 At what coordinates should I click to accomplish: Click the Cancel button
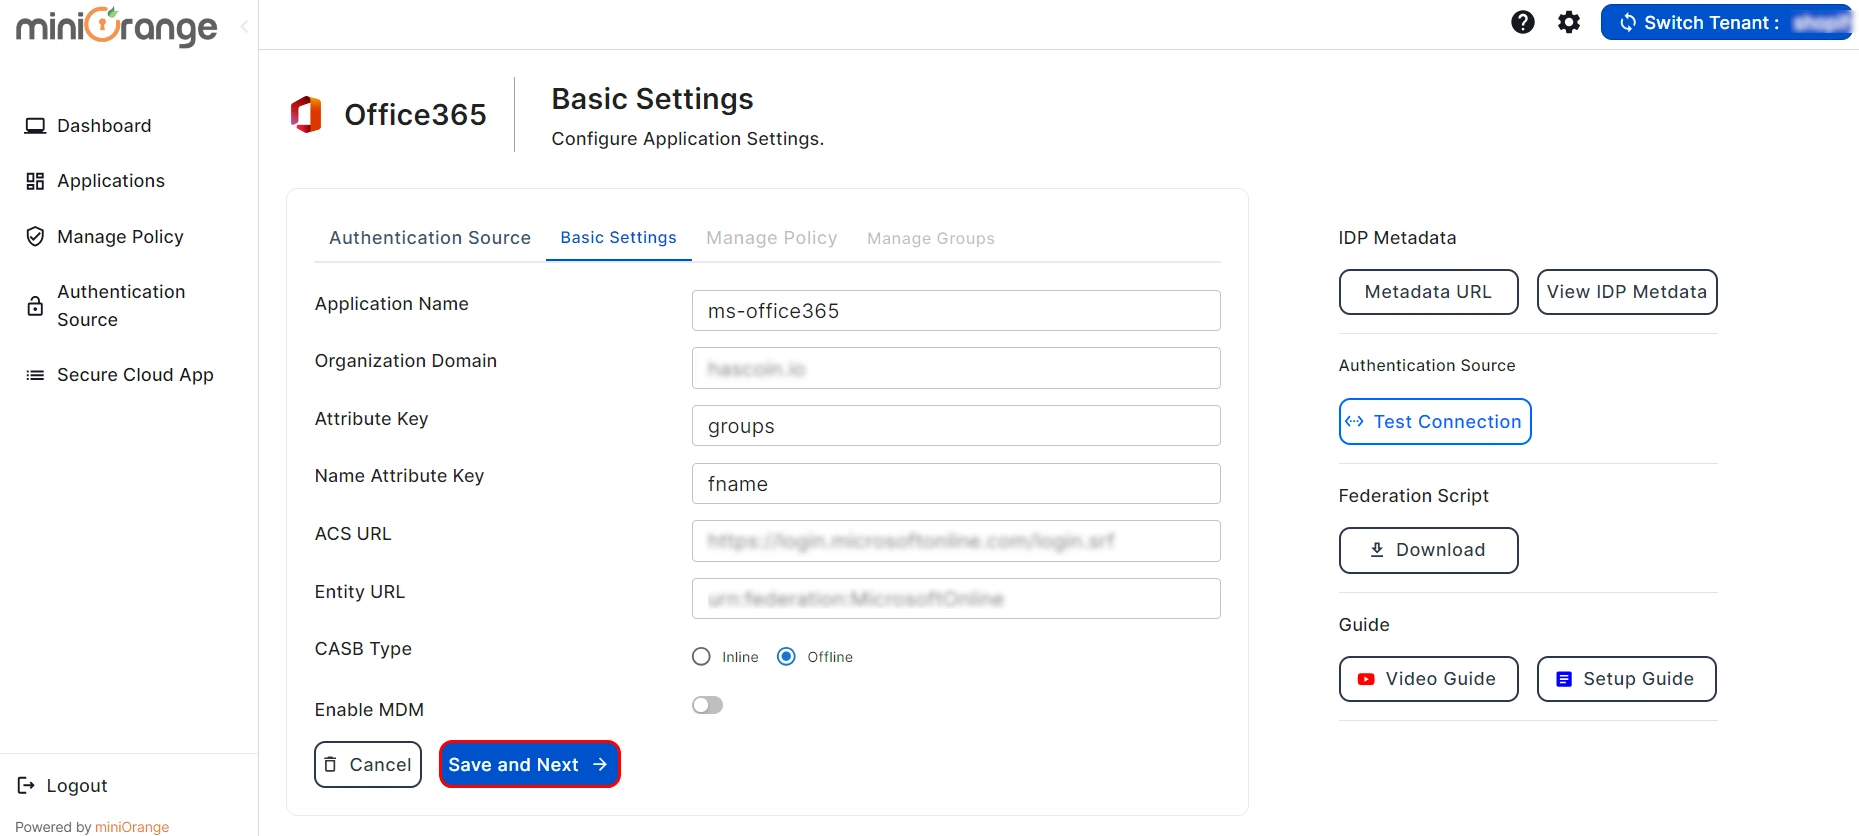[368, 765]
